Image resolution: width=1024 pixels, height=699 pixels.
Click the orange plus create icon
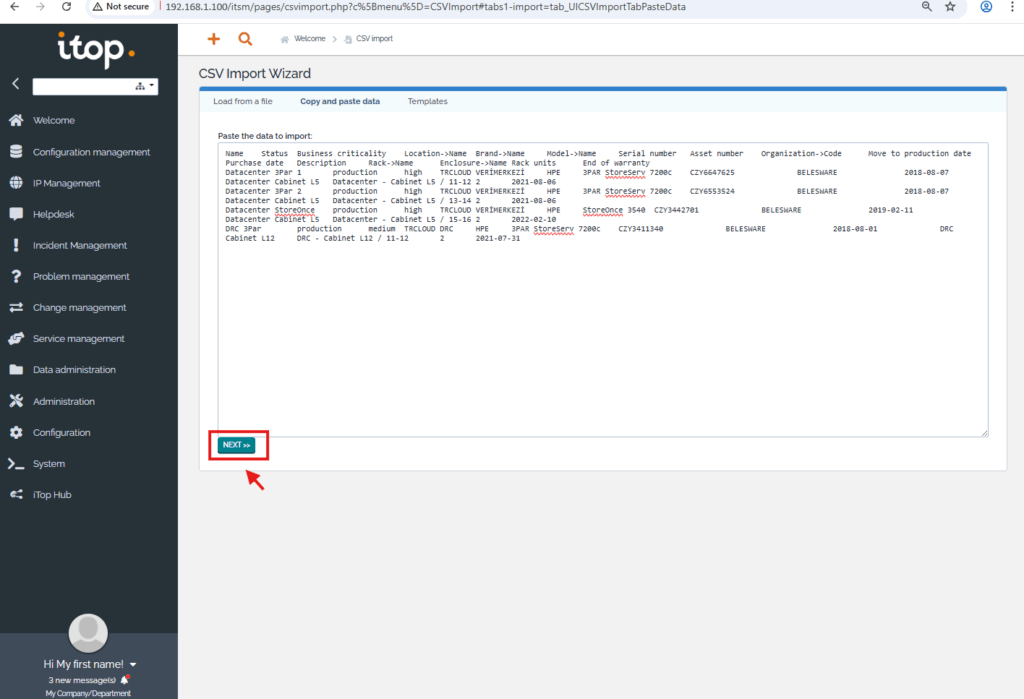click(212, 39)
